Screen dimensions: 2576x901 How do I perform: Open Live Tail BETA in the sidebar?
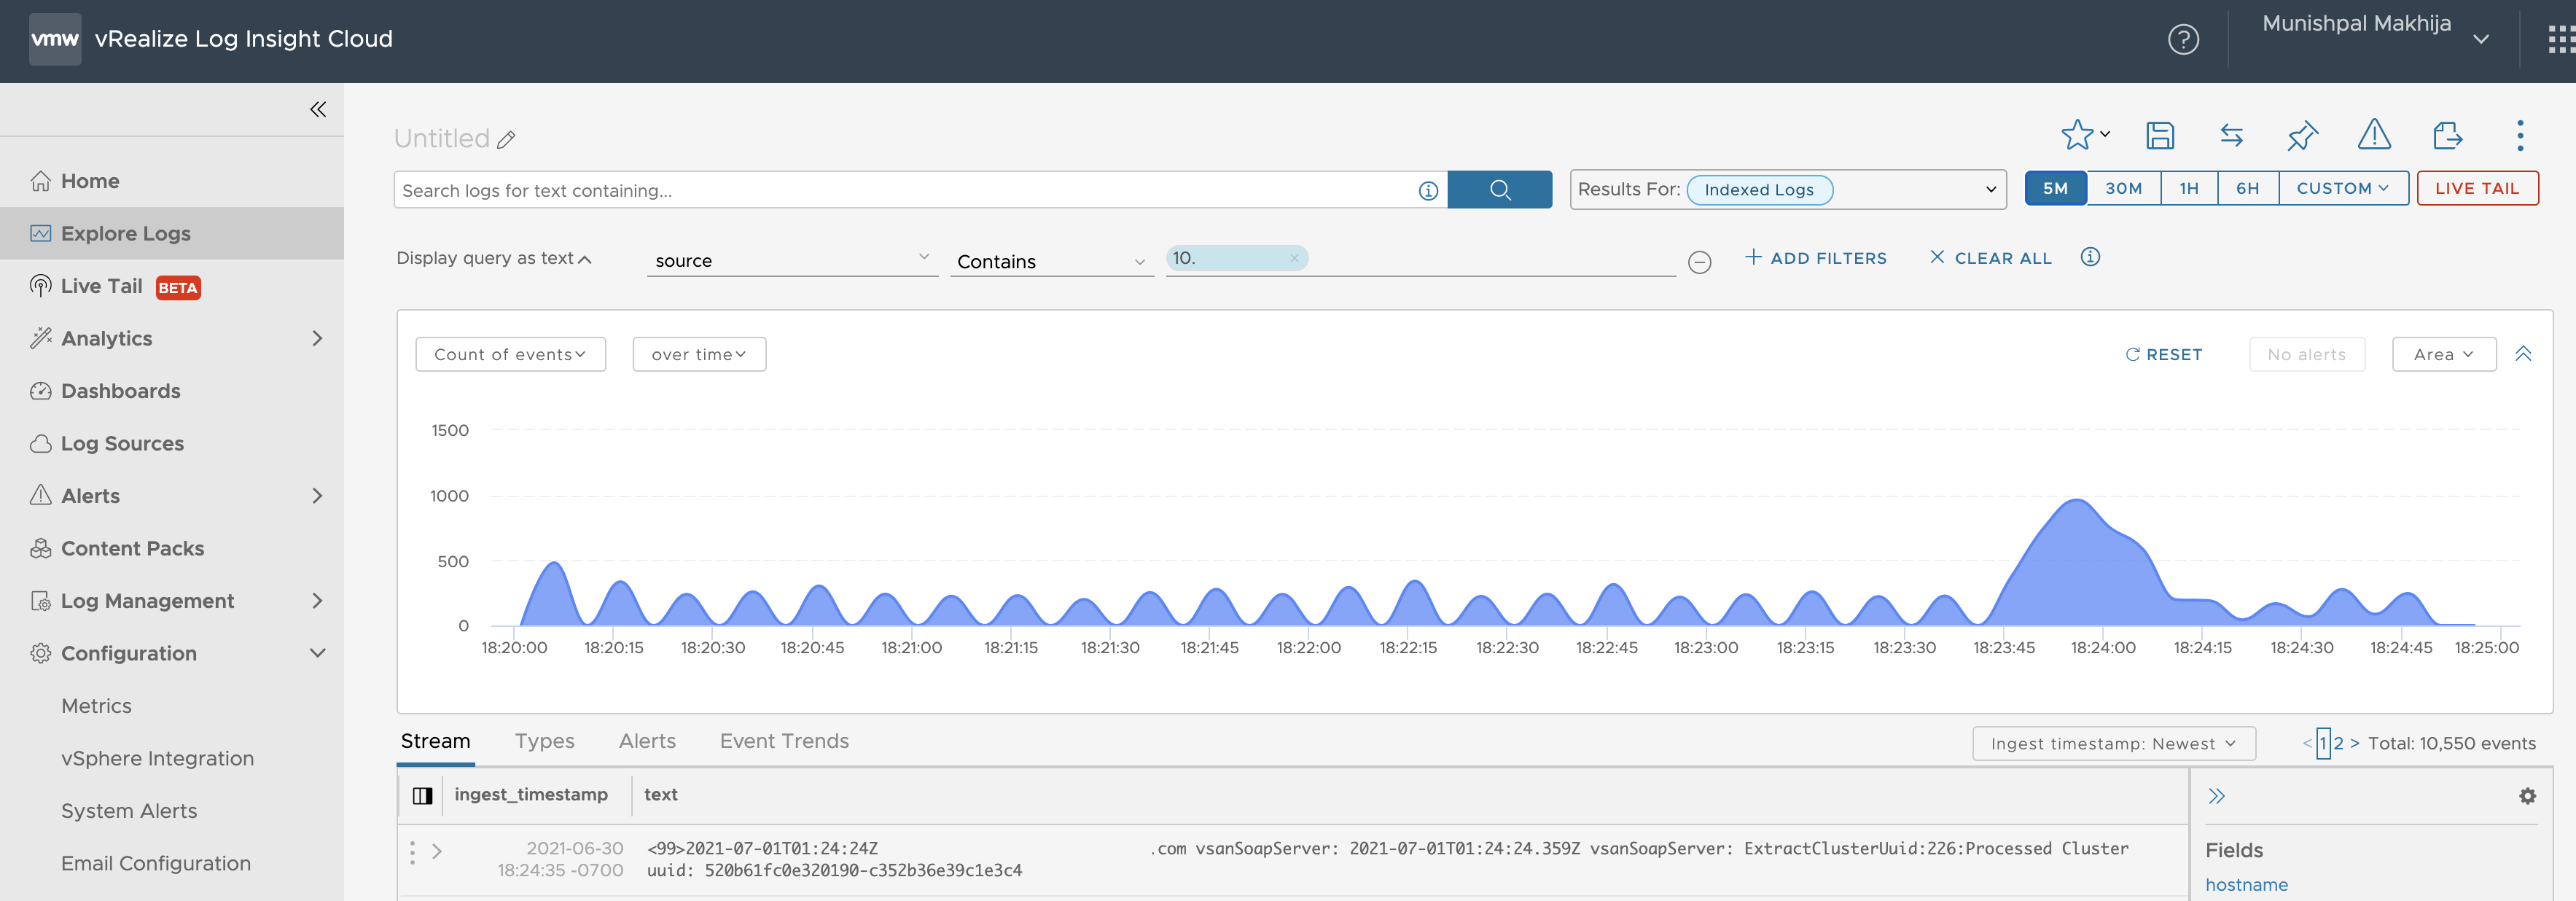[172, 286]
